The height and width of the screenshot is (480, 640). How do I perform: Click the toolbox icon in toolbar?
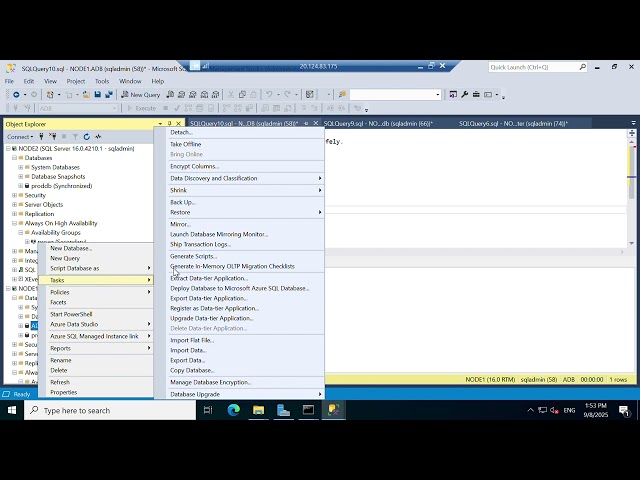click(476, 95)
